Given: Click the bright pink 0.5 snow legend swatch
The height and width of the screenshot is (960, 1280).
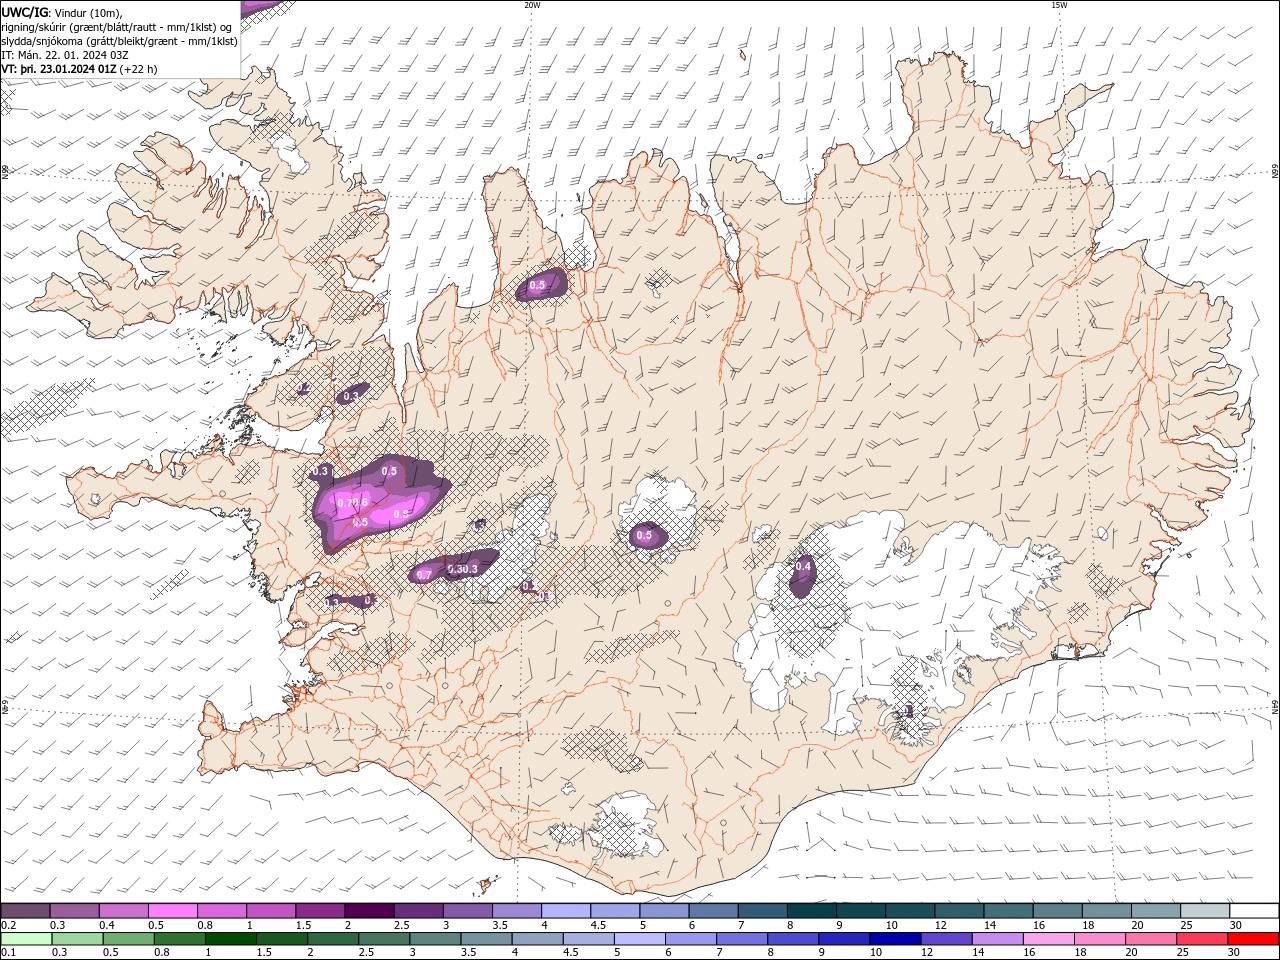Looking at the screenshot, I should (x=172, y=911).
